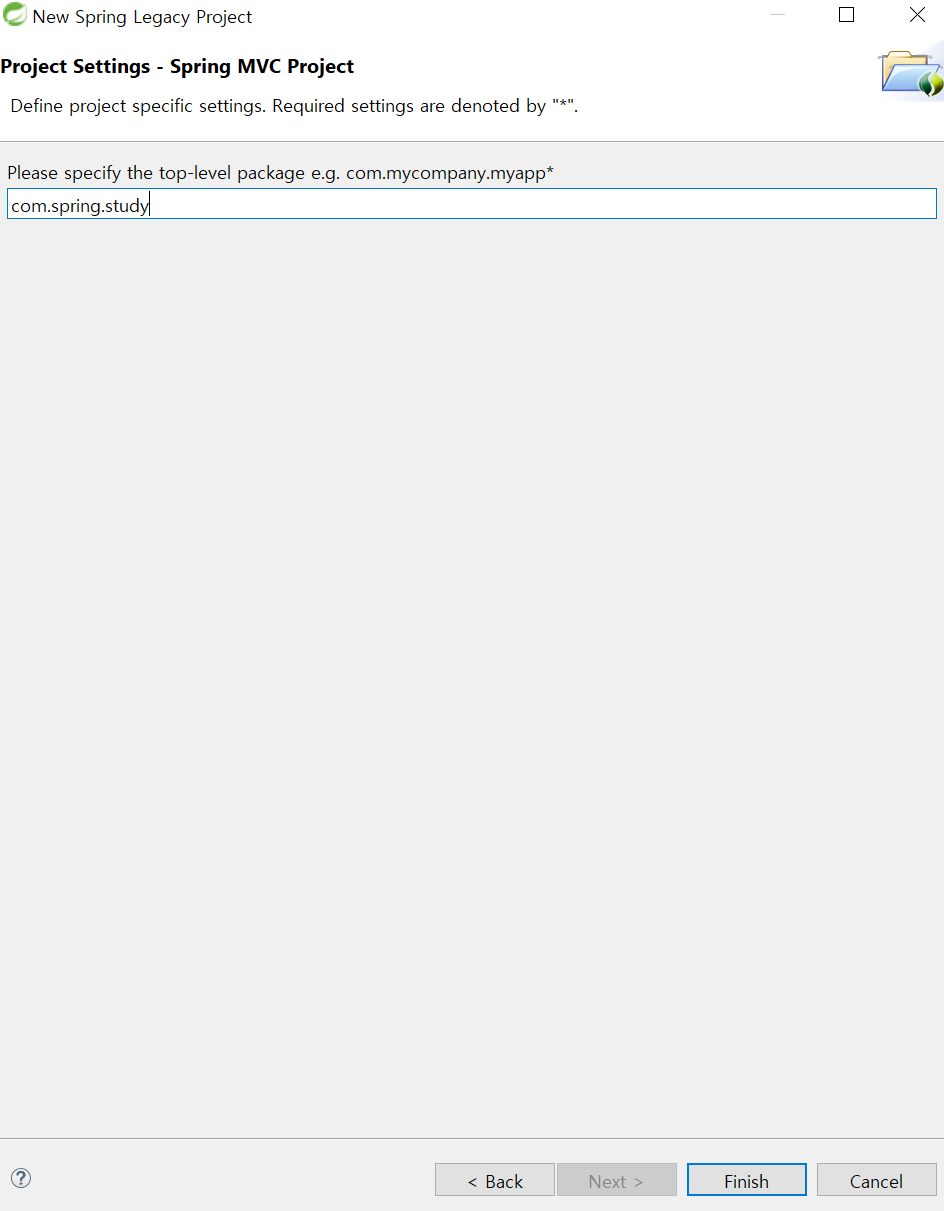Click the Spring leaf icon in title bar
Screen dimensions: 944x1211
click(15, 15)
